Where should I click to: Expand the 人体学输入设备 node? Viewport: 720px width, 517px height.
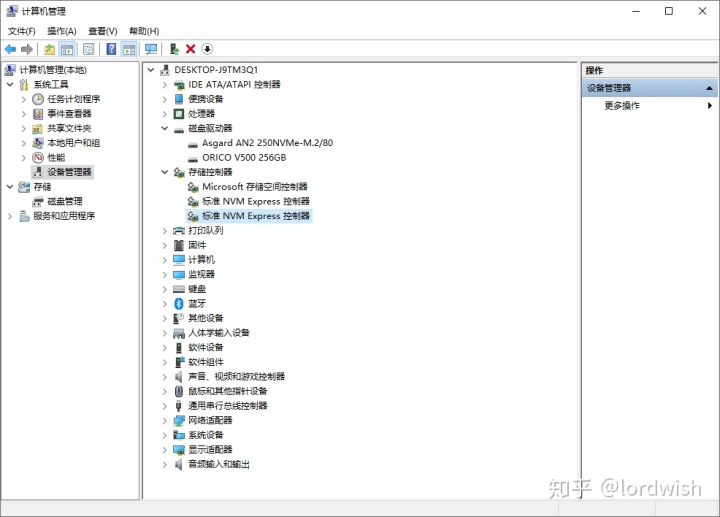[165, 333]
